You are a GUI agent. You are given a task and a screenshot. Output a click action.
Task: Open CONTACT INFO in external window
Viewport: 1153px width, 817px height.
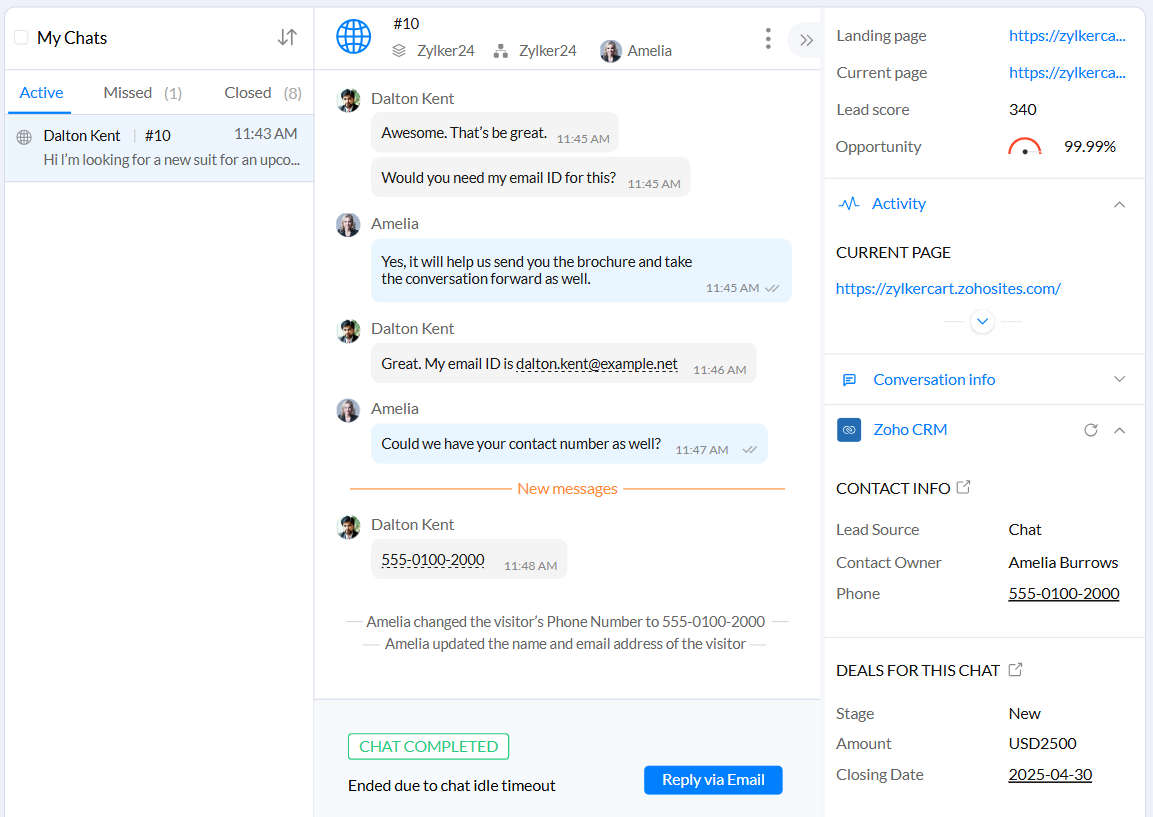point(963,487)
